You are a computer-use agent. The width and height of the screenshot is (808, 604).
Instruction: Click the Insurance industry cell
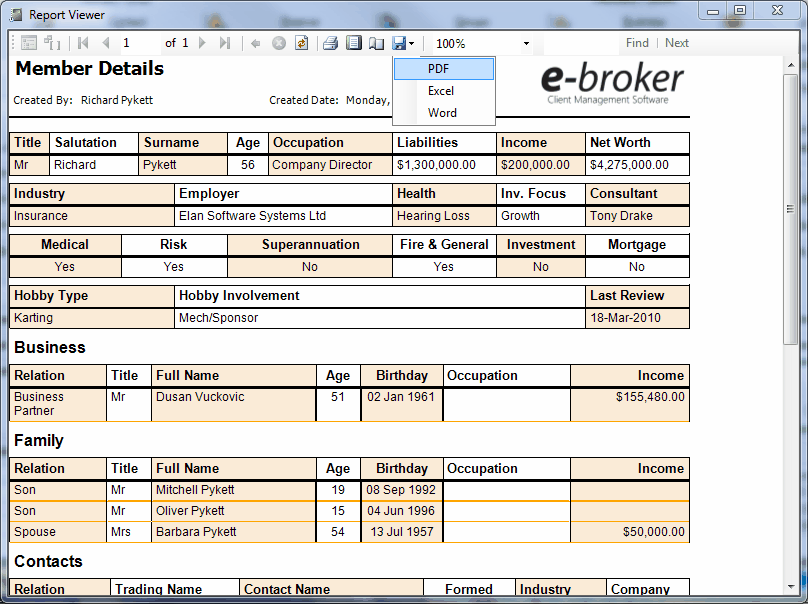[92, 216]
